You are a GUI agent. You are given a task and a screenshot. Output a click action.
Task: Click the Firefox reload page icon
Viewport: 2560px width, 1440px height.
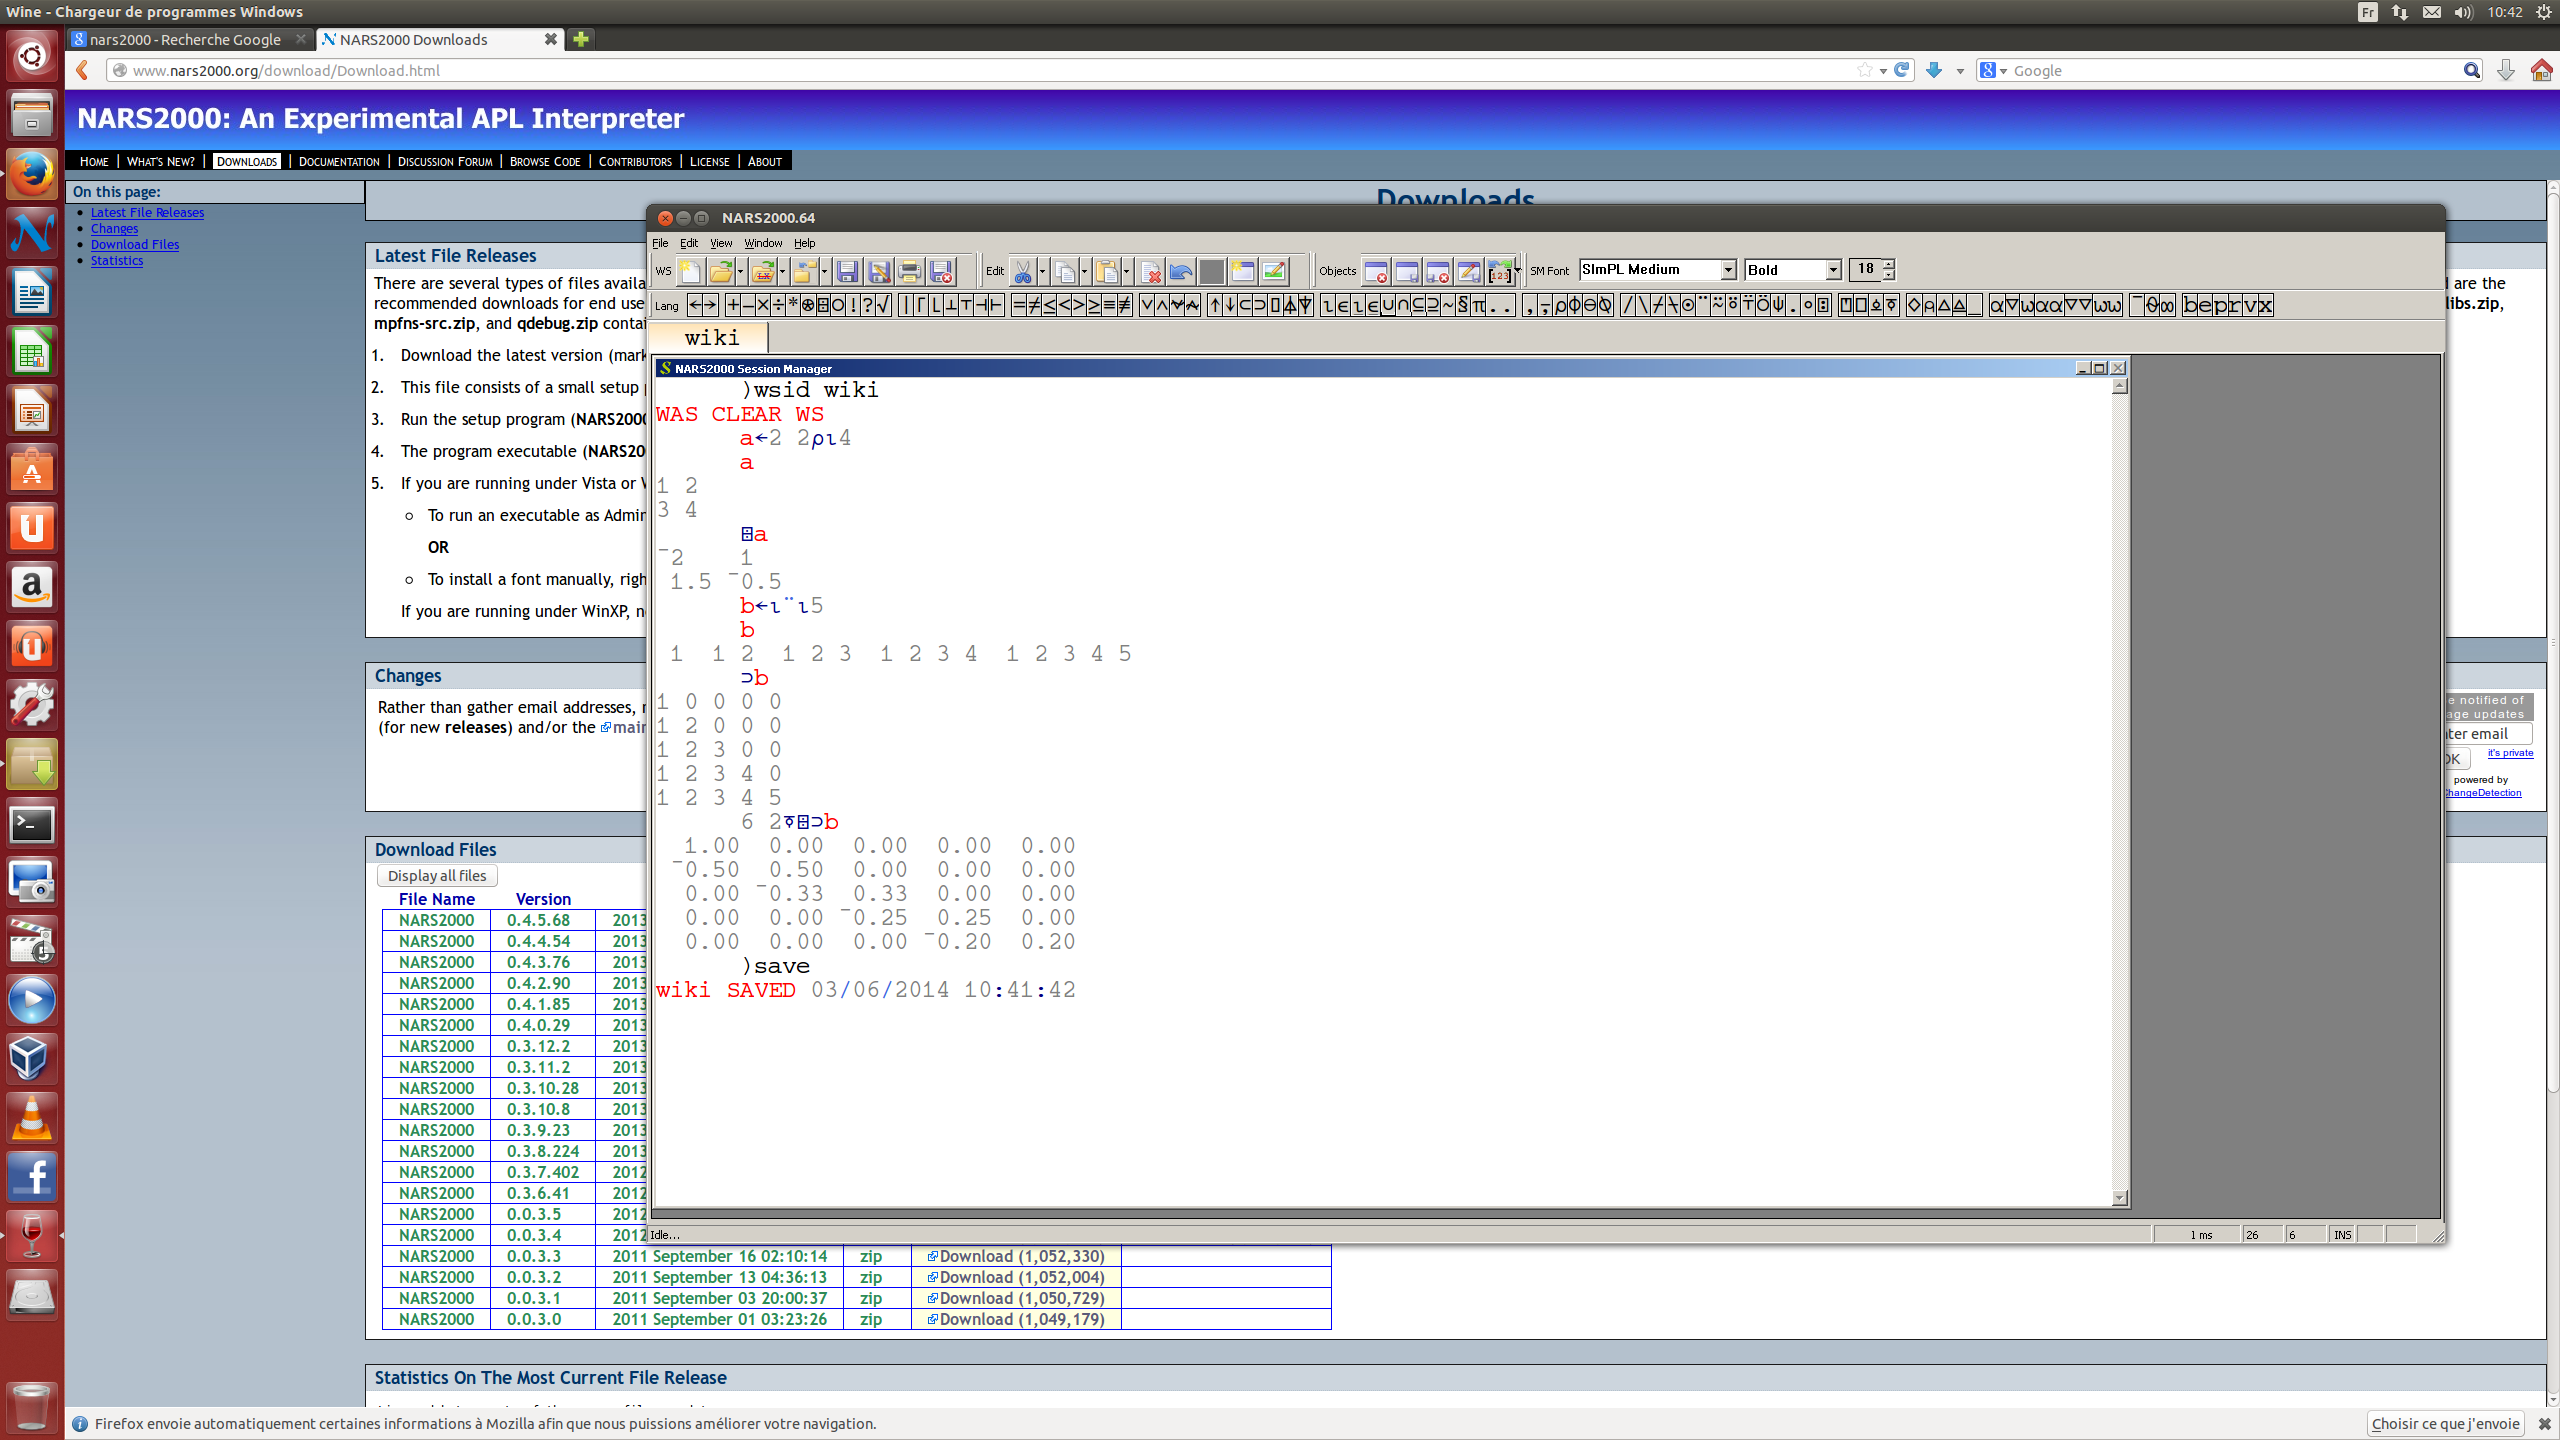coord(1902,70)
